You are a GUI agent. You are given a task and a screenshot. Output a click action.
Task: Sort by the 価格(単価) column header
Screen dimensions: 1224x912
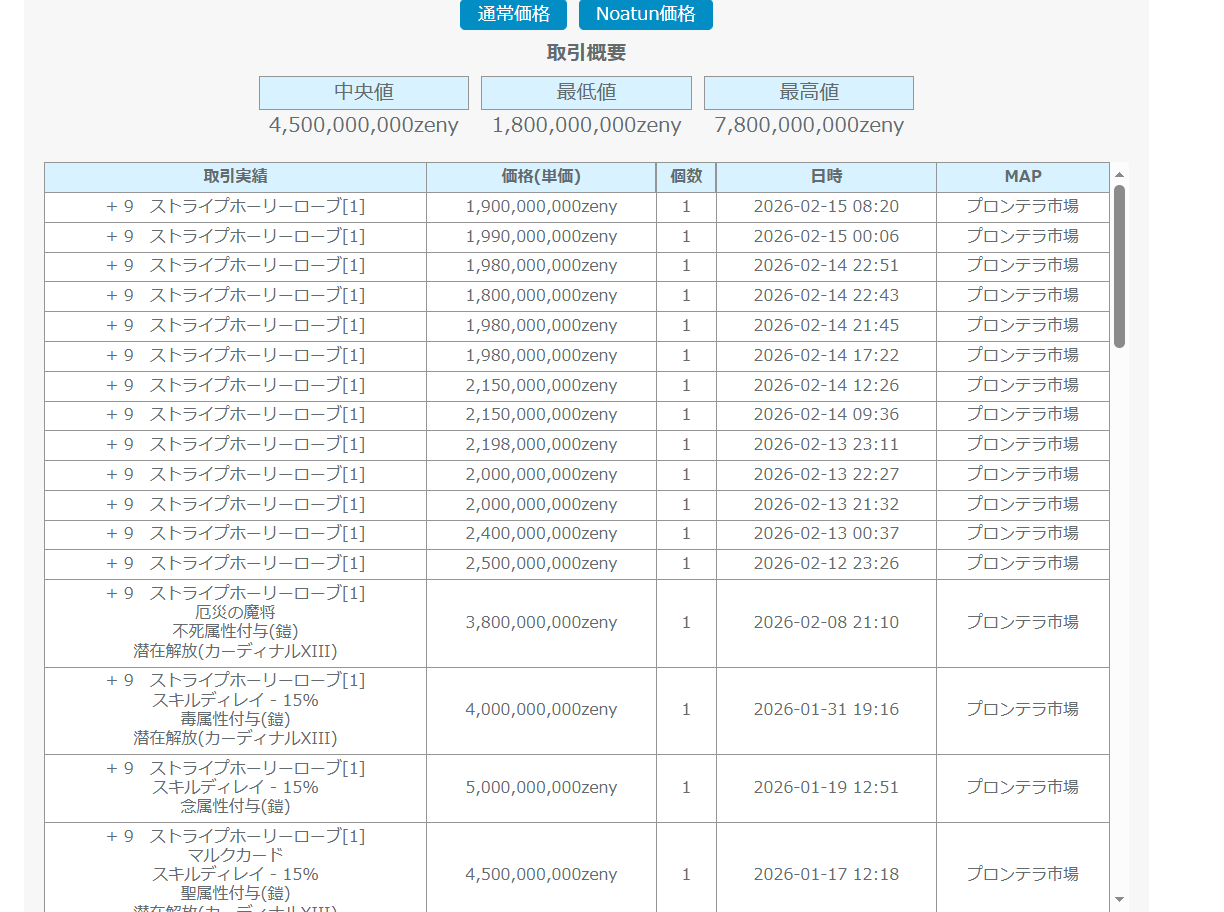(x=541, y=177)
